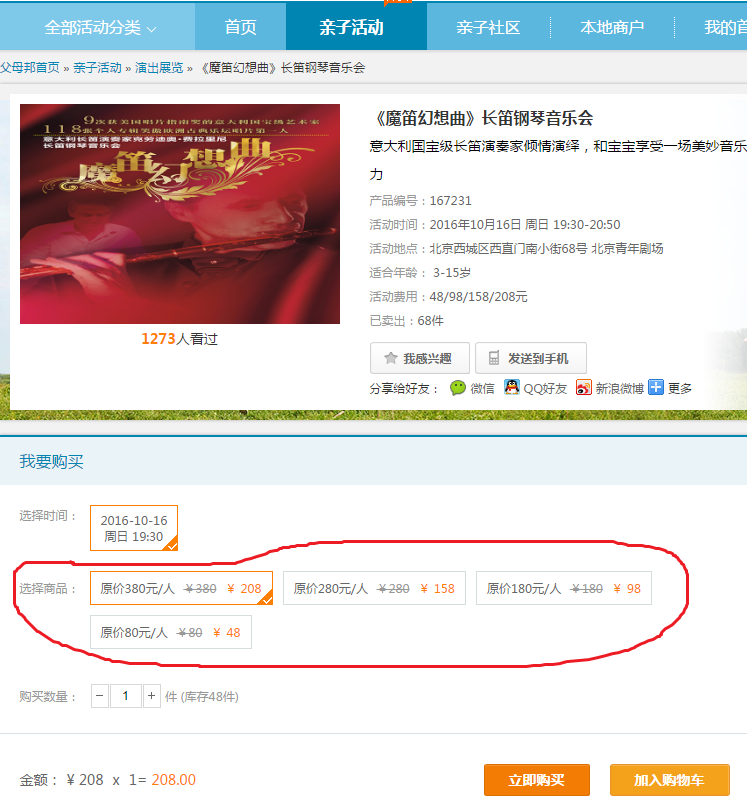The height and width of the screenshot is (800, 747).
Task: Switch to the 本地商户 tab
Action: pyautogui.click(x=612, y=27)
